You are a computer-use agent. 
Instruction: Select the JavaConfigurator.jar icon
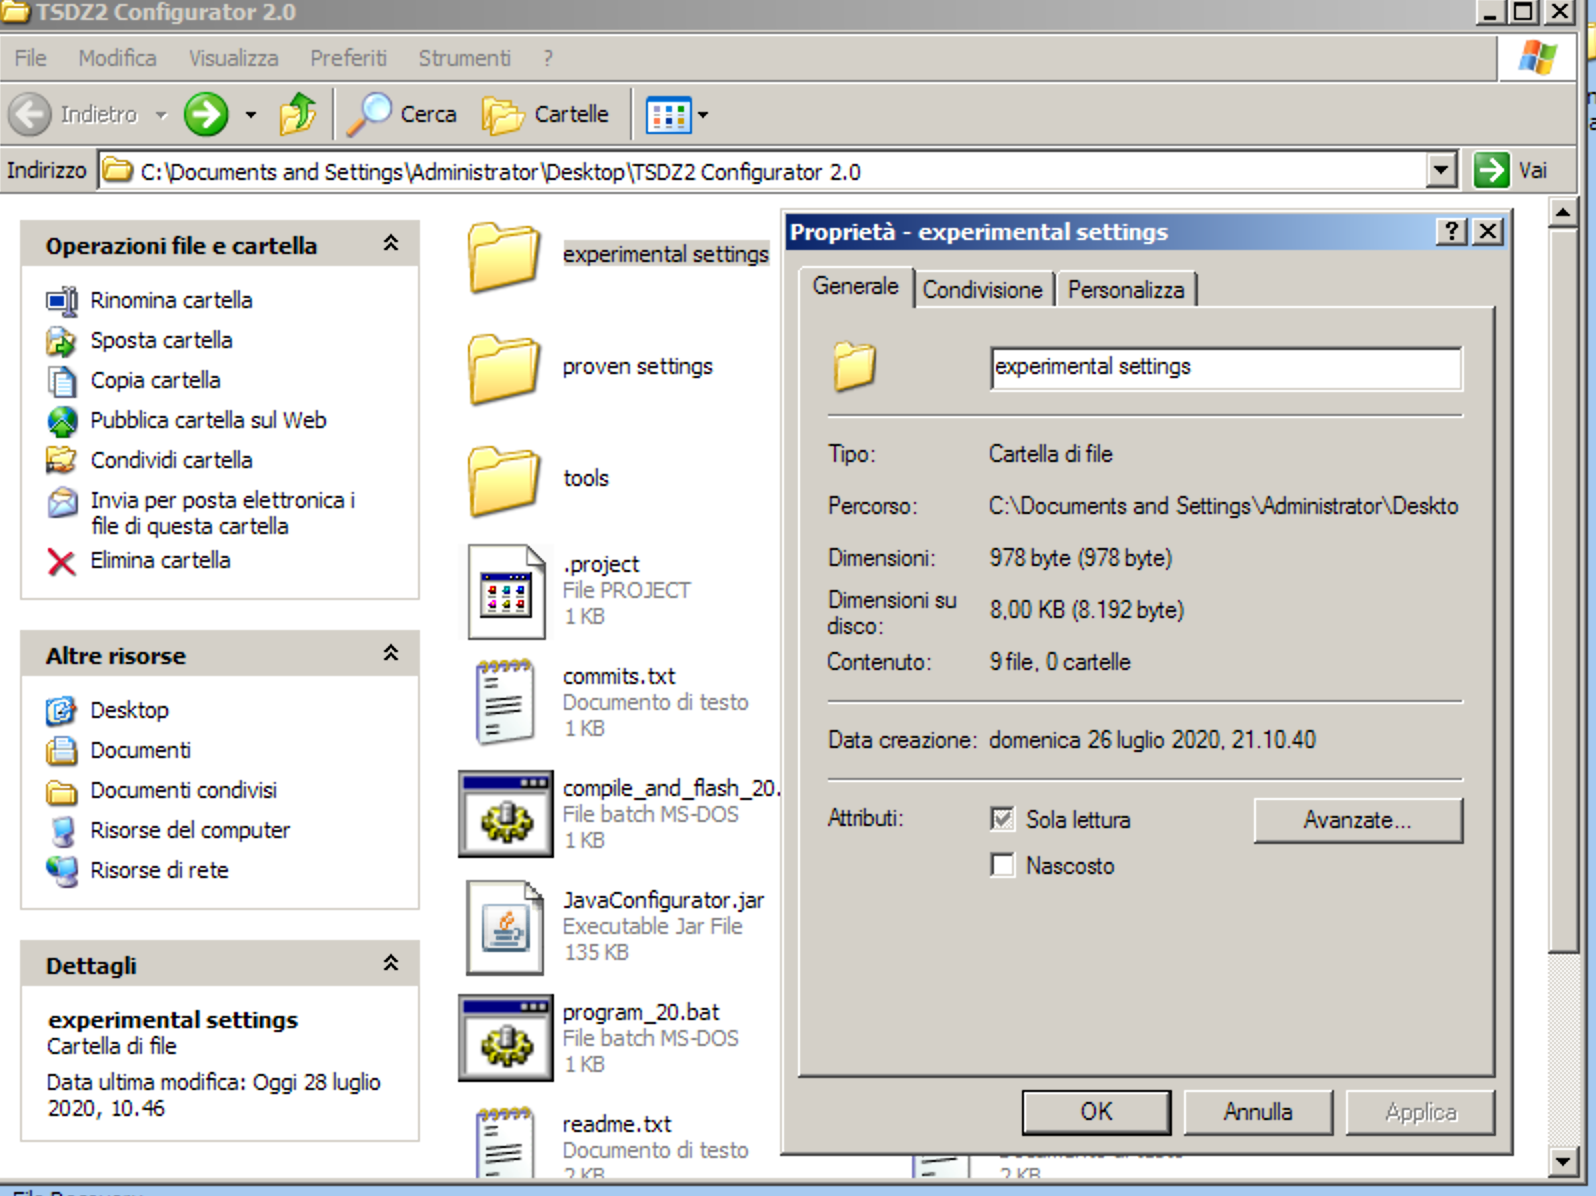pyautogui.click(x=505, y=927)
